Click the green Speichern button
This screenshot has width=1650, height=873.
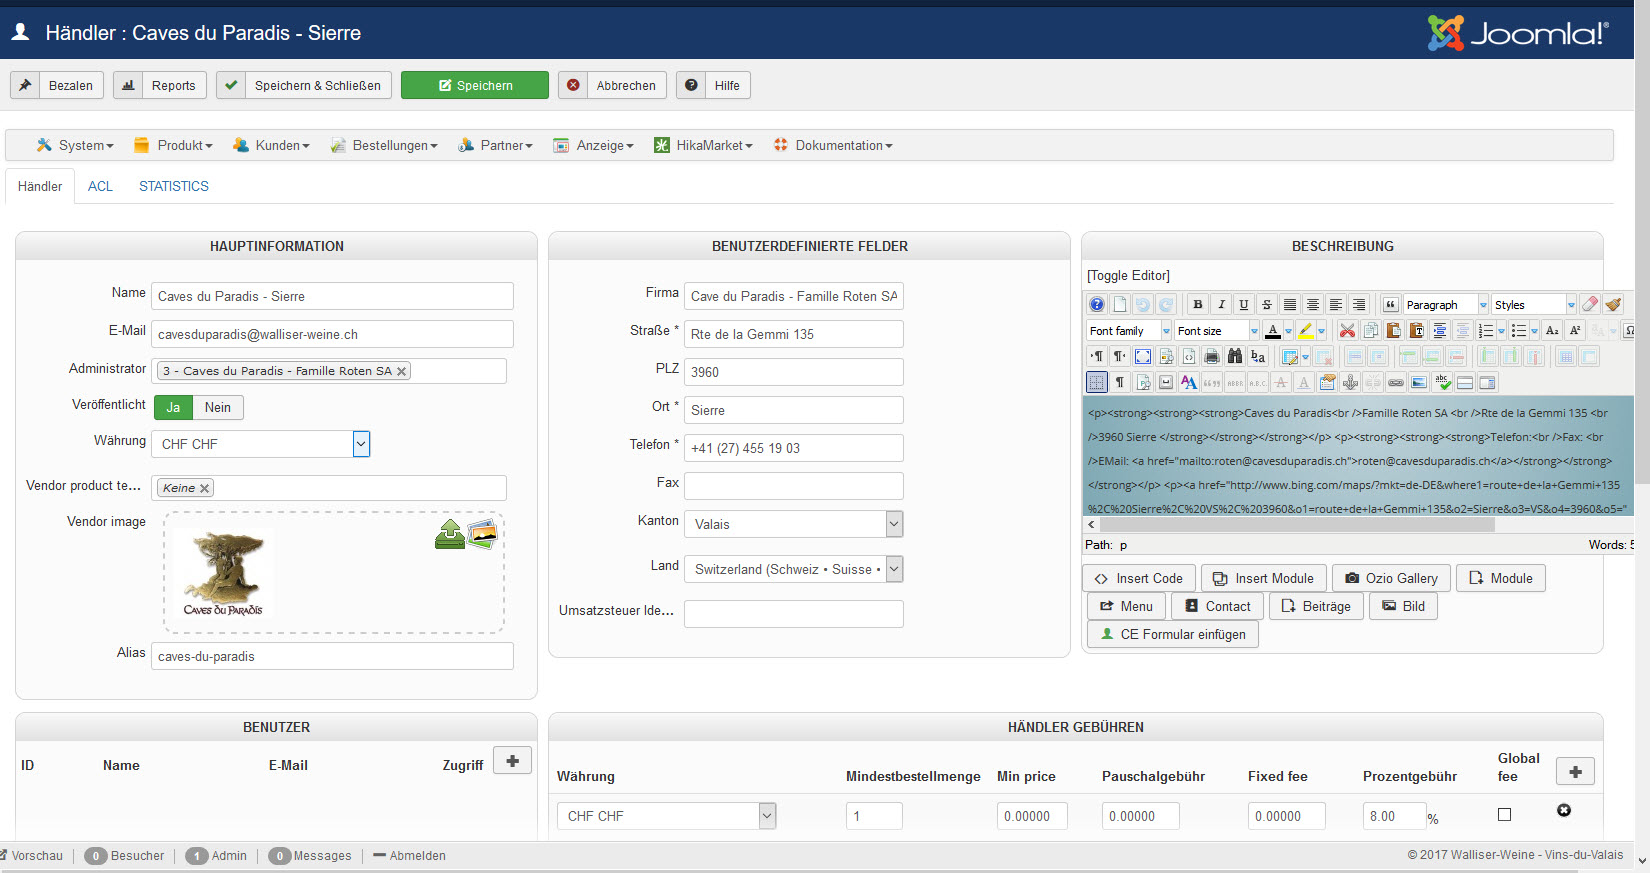click(475, 85)
